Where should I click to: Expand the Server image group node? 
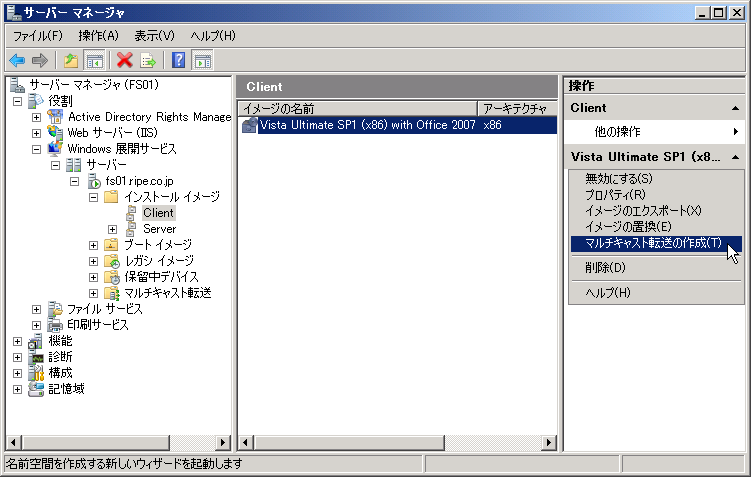[x=113, y=229]
